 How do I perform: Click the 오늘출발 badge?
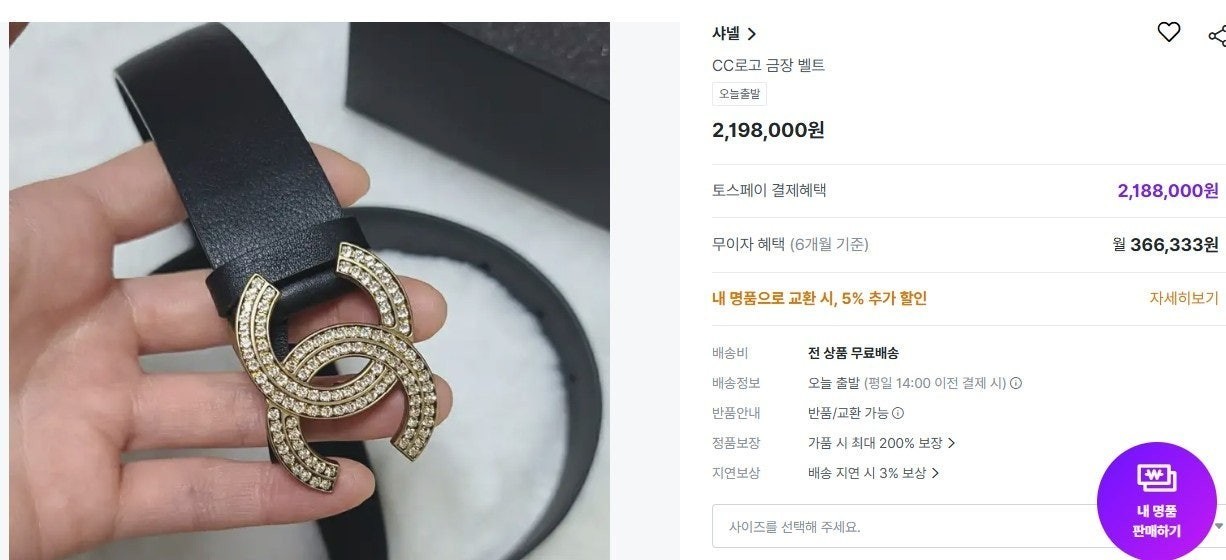(x=739, y=94)
